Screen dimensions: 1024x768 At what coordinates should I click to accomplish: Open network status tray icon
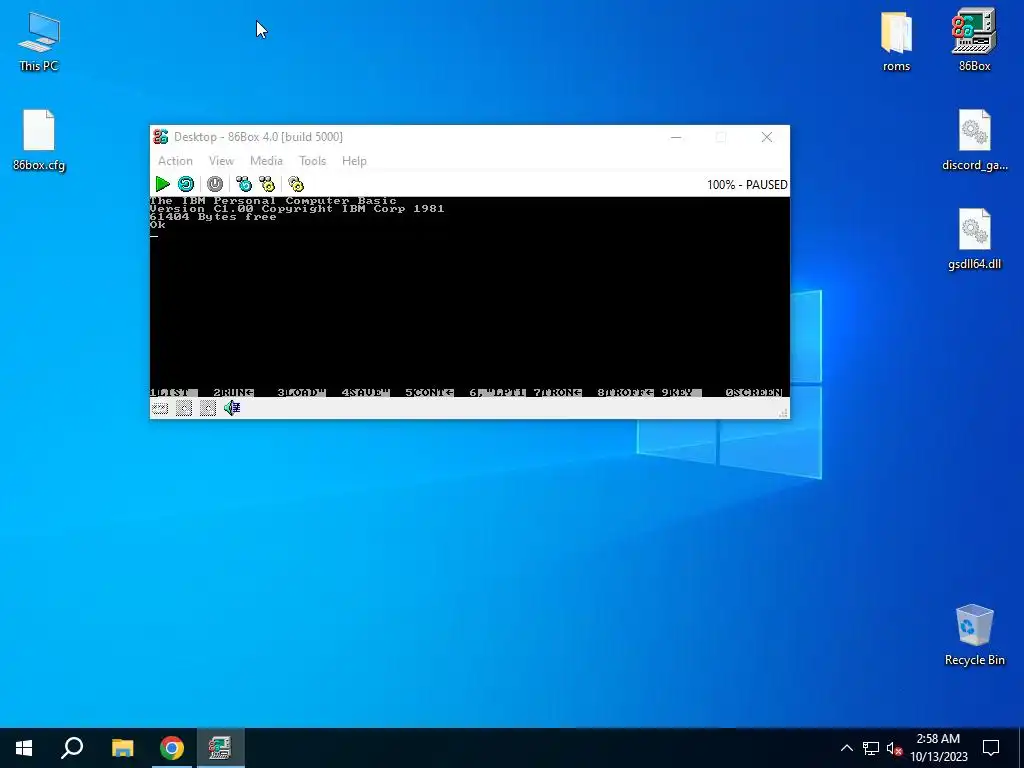pyautogui.click(x=871, y=748)
